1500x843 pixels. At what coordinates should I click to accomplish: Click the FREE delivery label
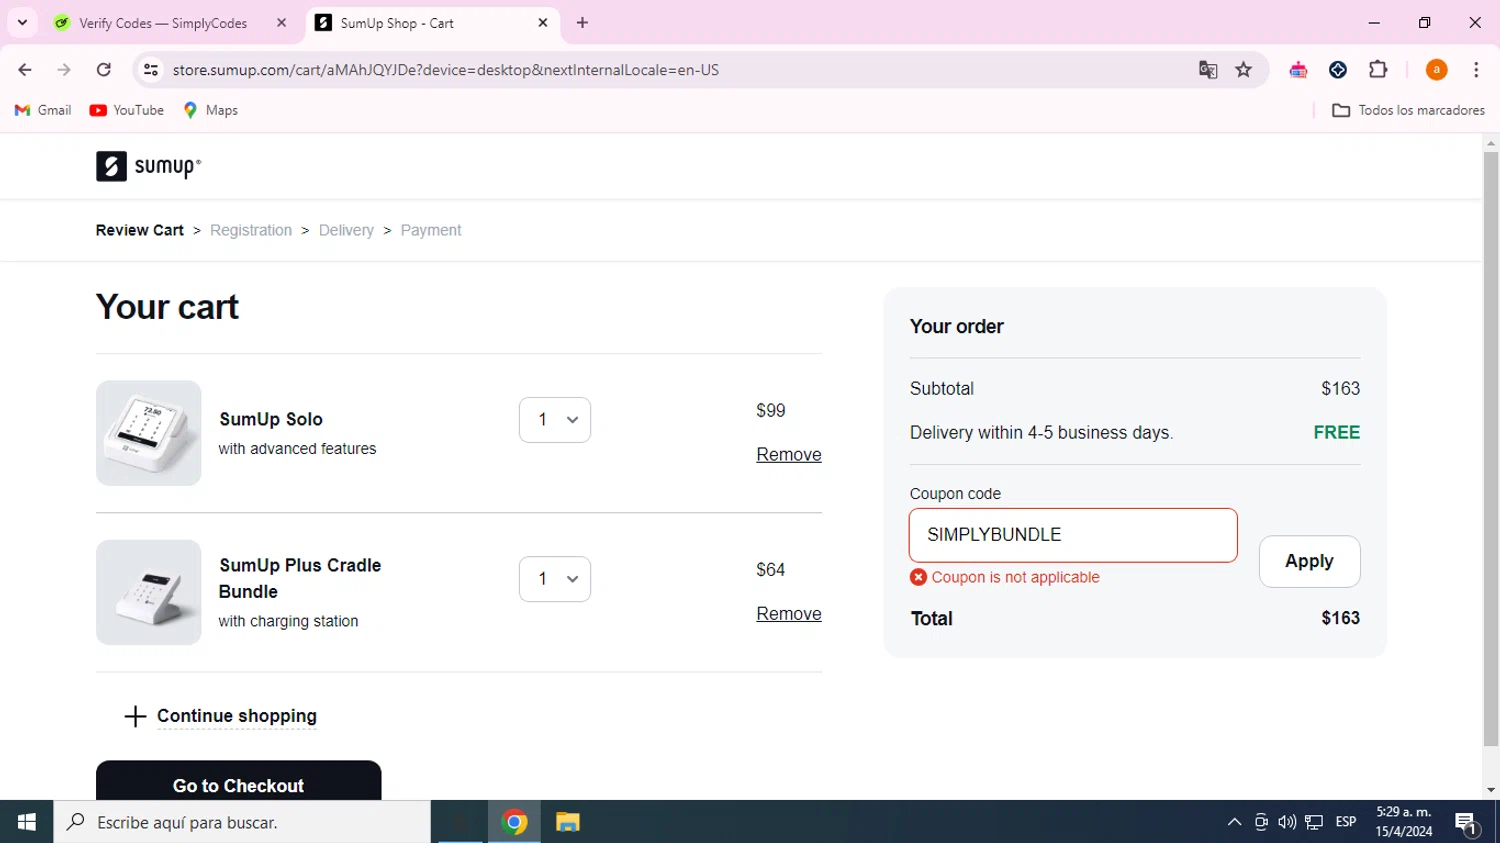1337,432
